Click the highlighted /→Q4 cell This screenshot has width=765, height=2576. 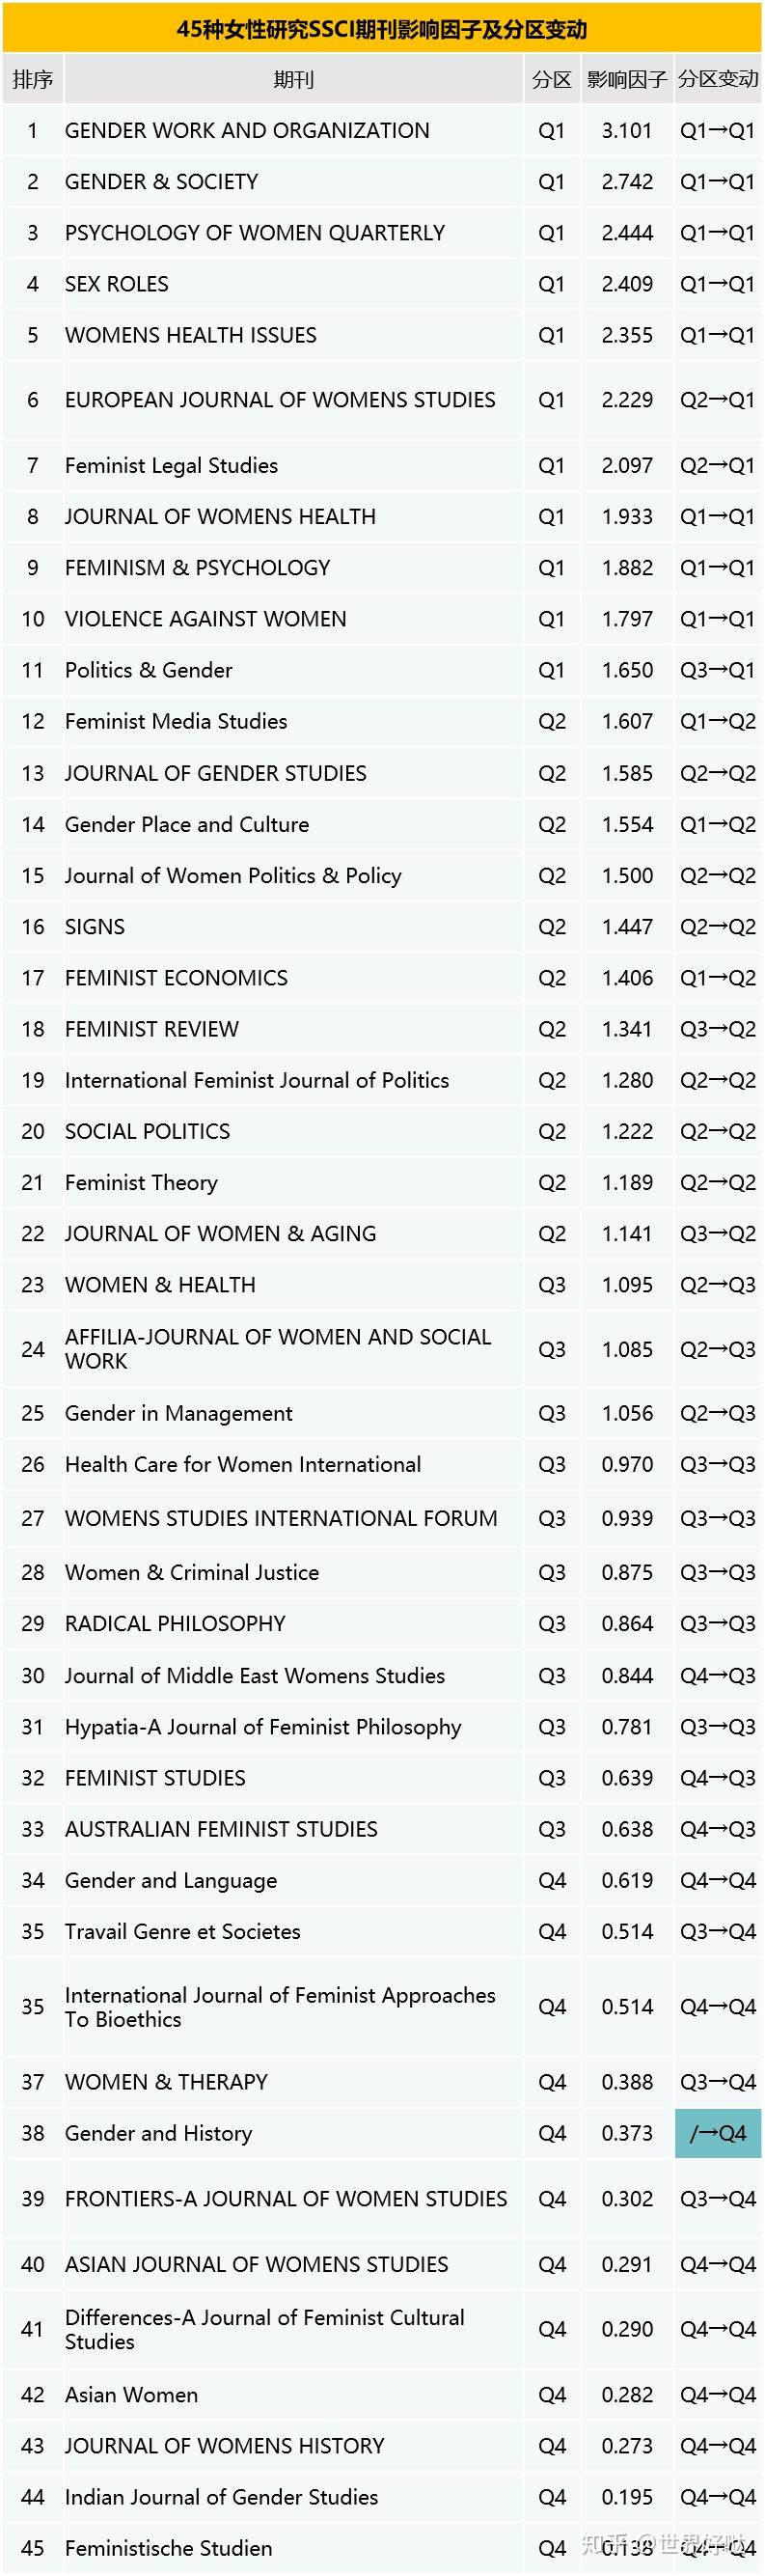(x=717, y=2133)
